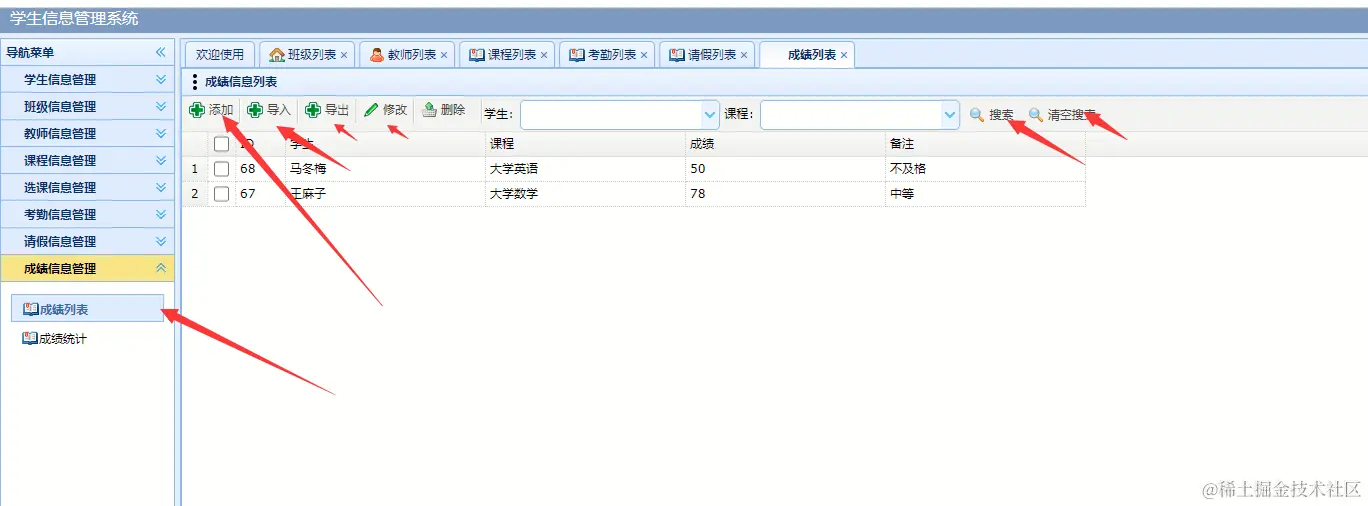Screen dimensions: 1368x506
Task: Click the book icon on 课程列表 tab
Action: (x=477, y=55)
